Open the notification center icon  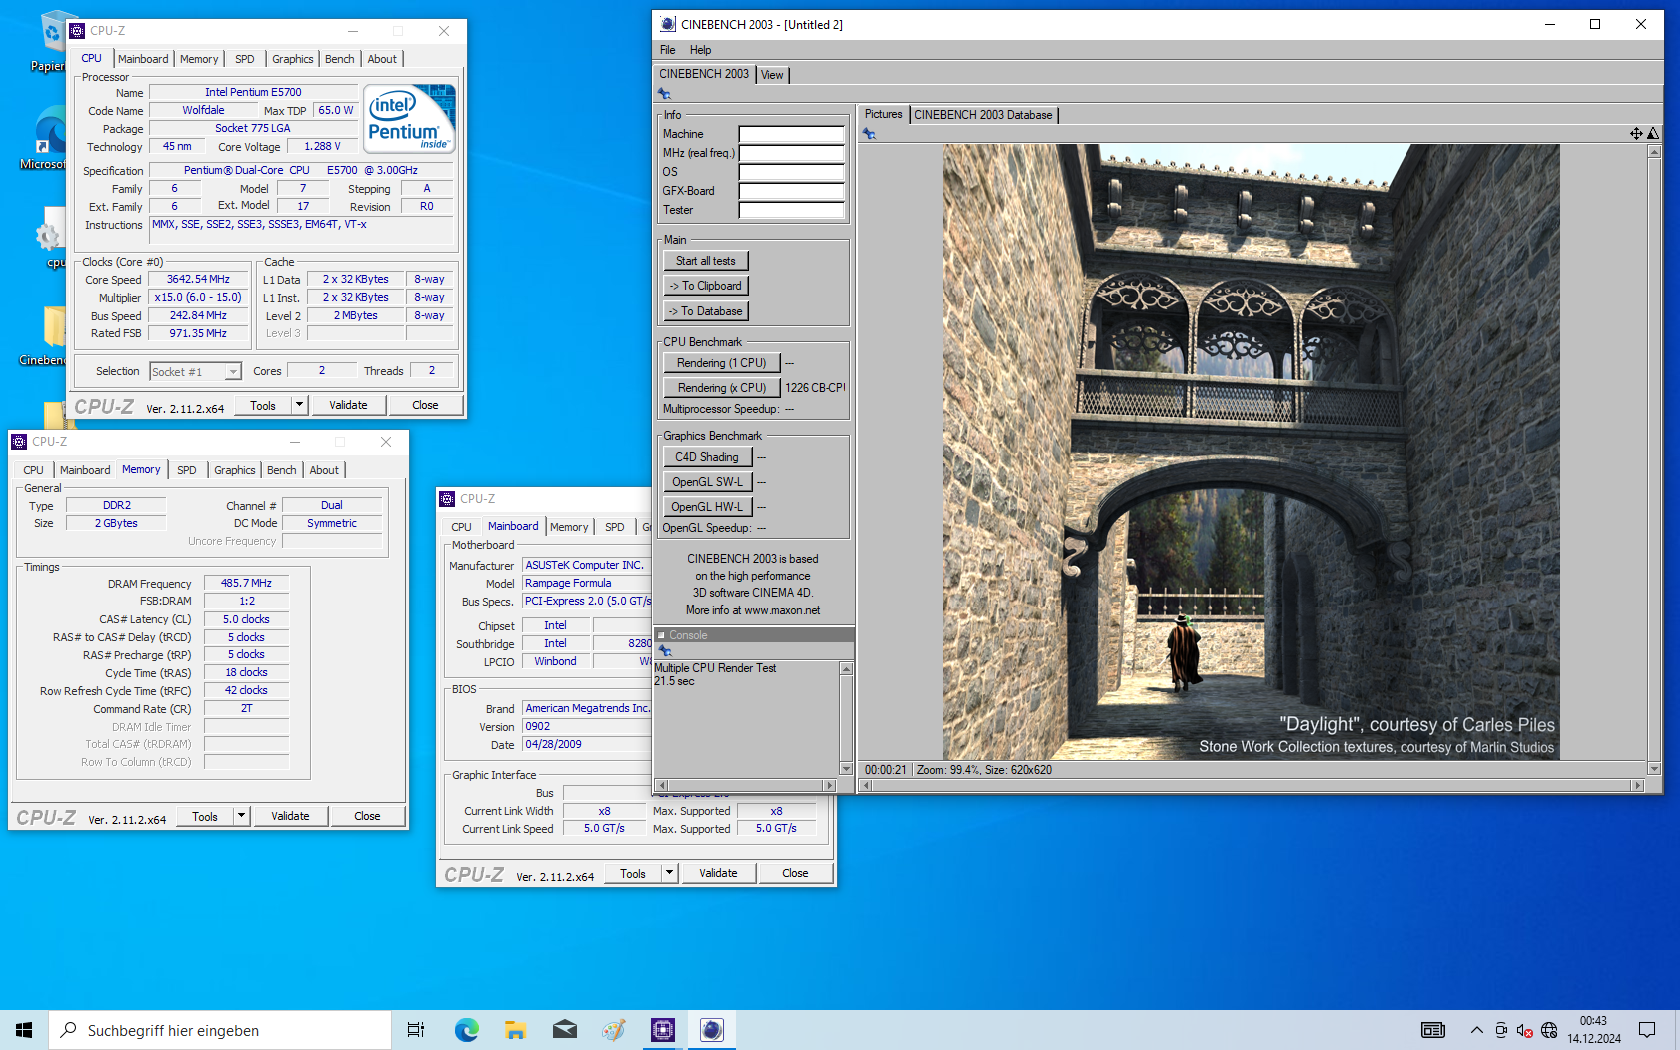[1647, 1030]
